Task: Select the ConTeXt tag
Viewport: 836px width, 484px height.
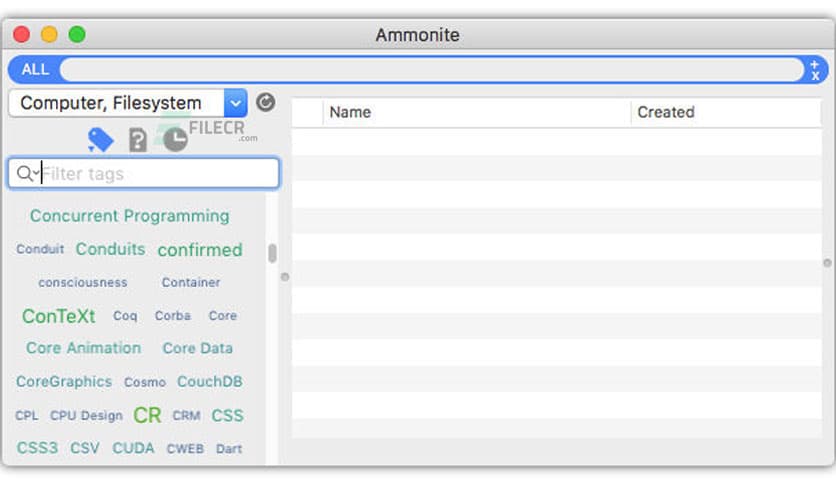Action: click(x=59, y=316)
